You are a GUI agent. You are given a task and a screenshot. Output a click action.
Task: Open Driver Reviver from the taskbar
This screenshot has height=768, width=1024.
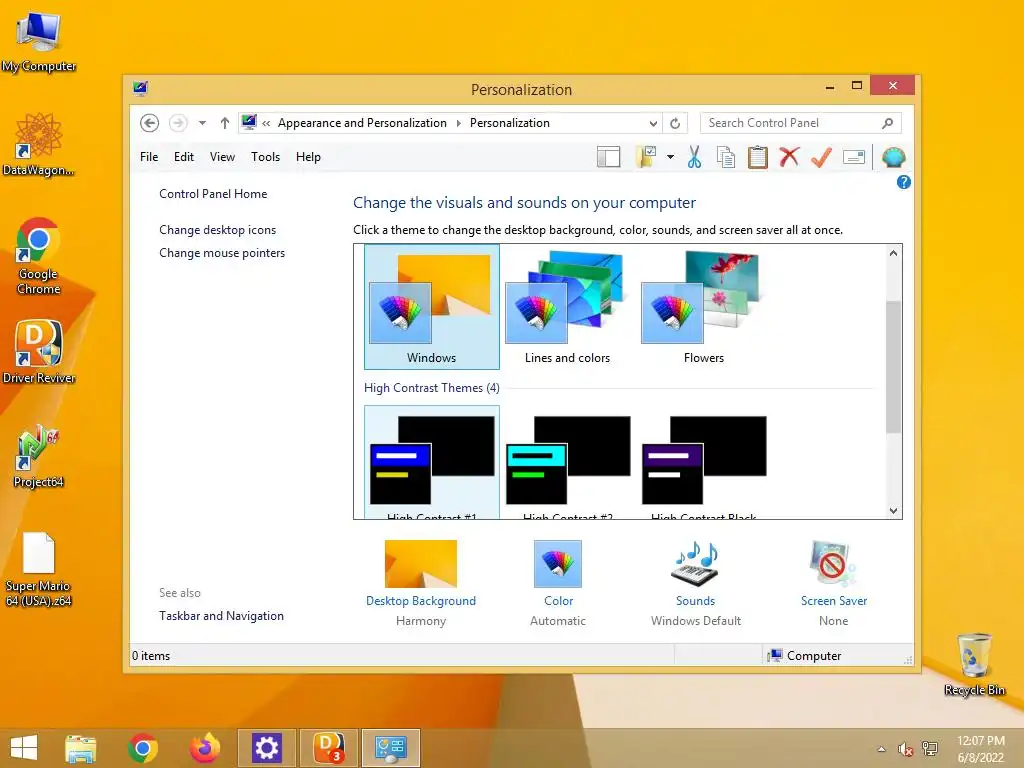point(328,748)
